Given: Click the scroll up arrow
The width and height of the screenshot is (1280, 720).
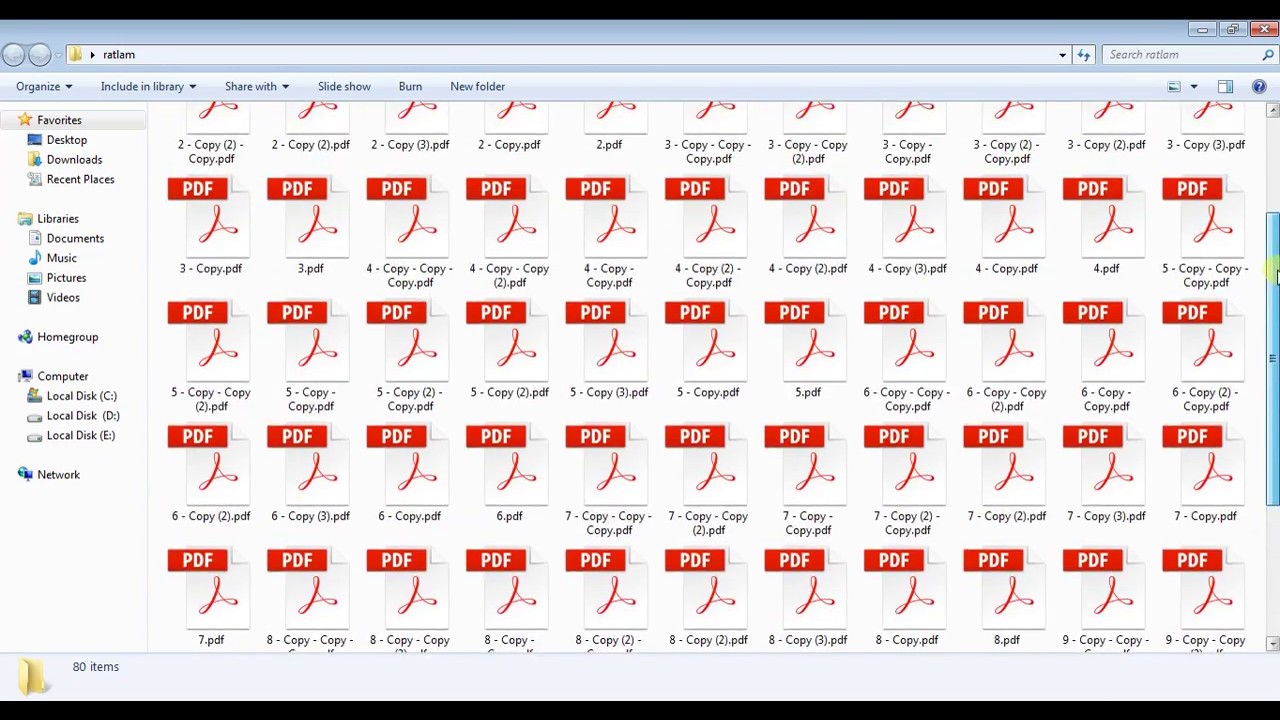Looking at the screenshot, I should pyautogui.click(x=1272, y=110).
